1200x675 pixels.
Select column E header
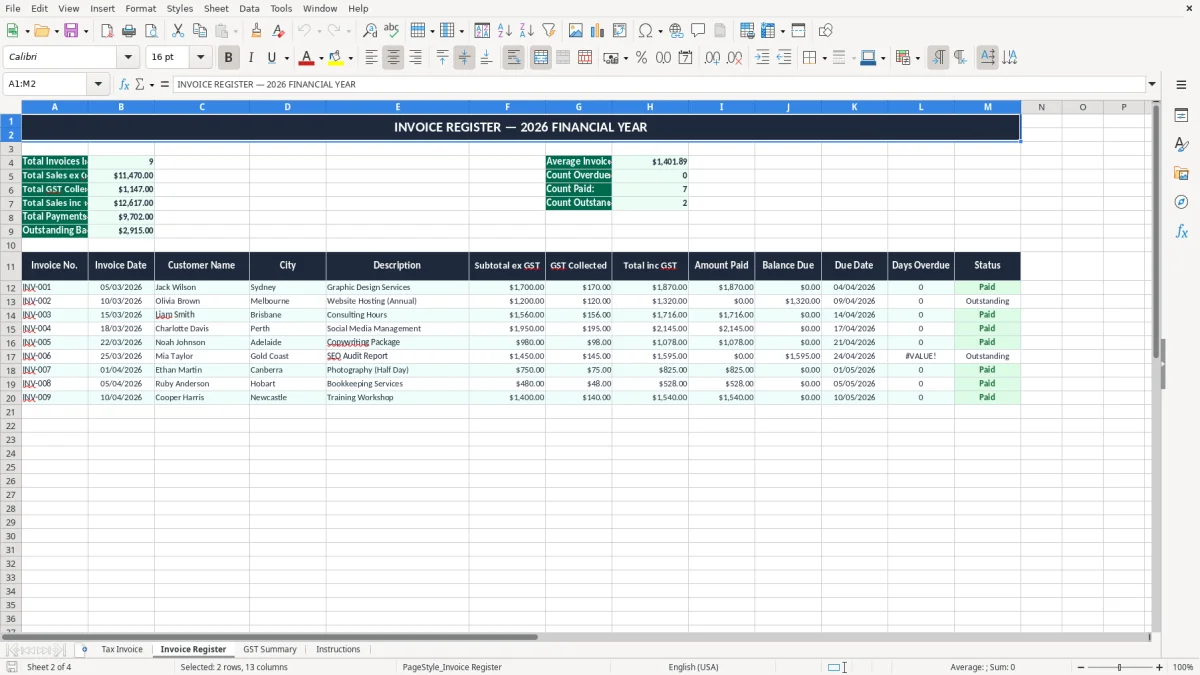click(x=397, y=107)
